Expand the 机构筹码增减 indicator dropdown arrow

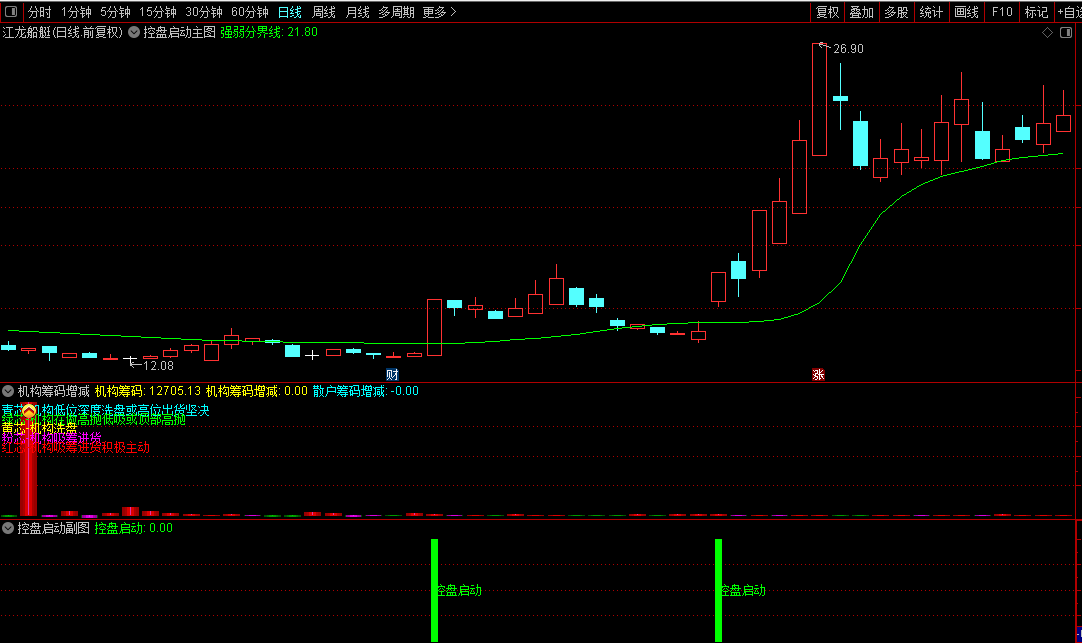tap(8, 391)
